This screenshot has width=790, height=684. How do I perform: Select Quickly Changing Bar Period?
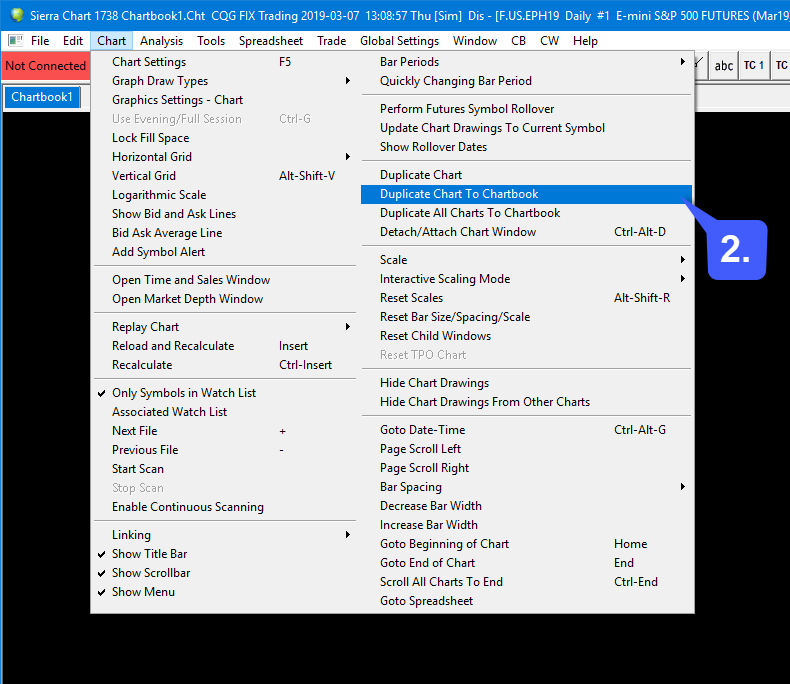(x=526, y=81)
